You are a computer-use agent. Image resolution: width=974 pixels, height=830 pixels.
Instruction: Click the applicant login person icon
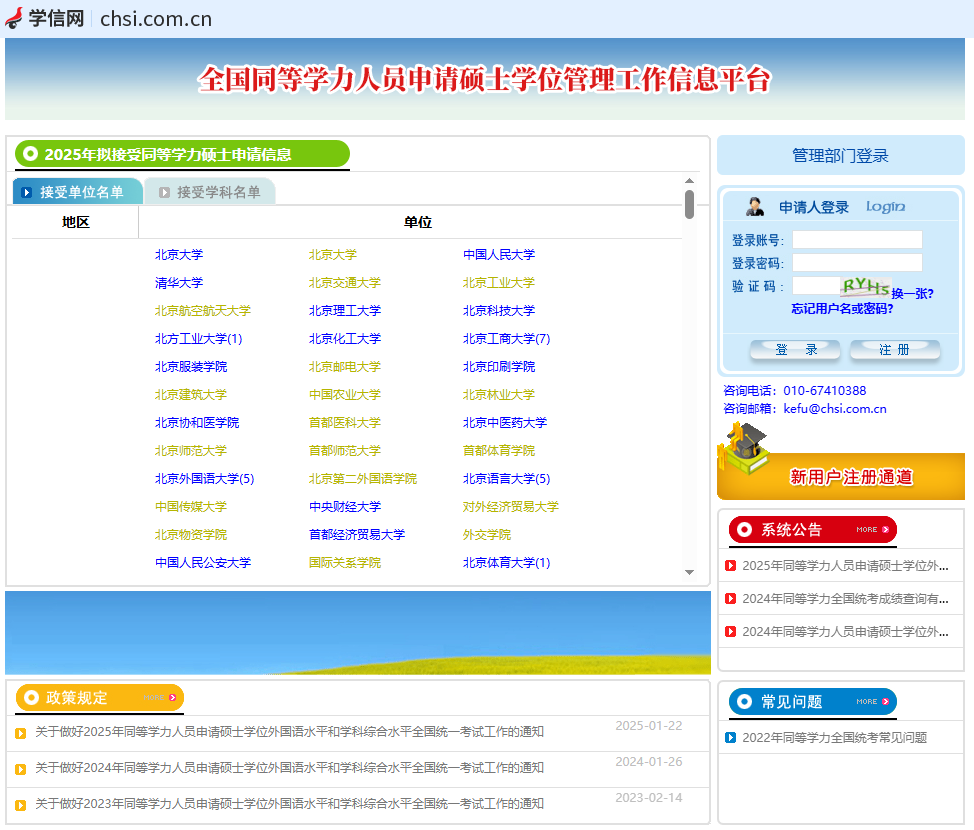(x=755, y=207)
